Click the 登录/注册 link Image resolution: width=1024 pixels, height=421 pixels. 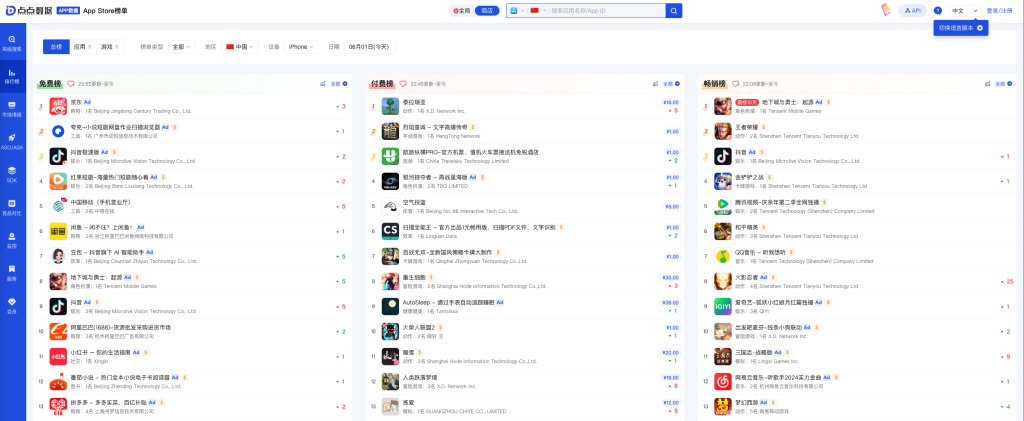tap(1000, 10)
